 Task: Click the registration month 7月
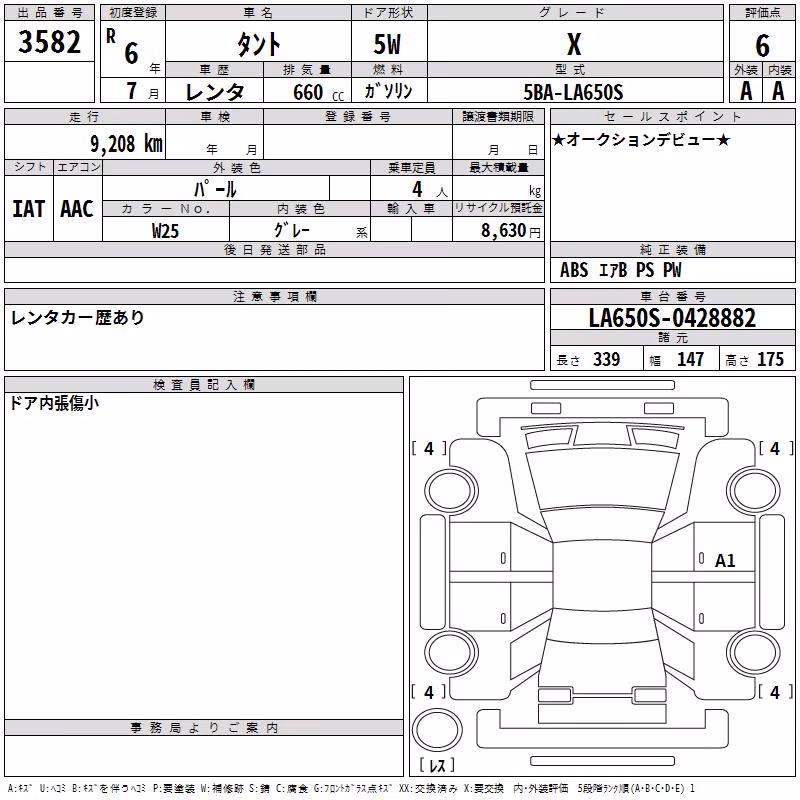[142, 91]
